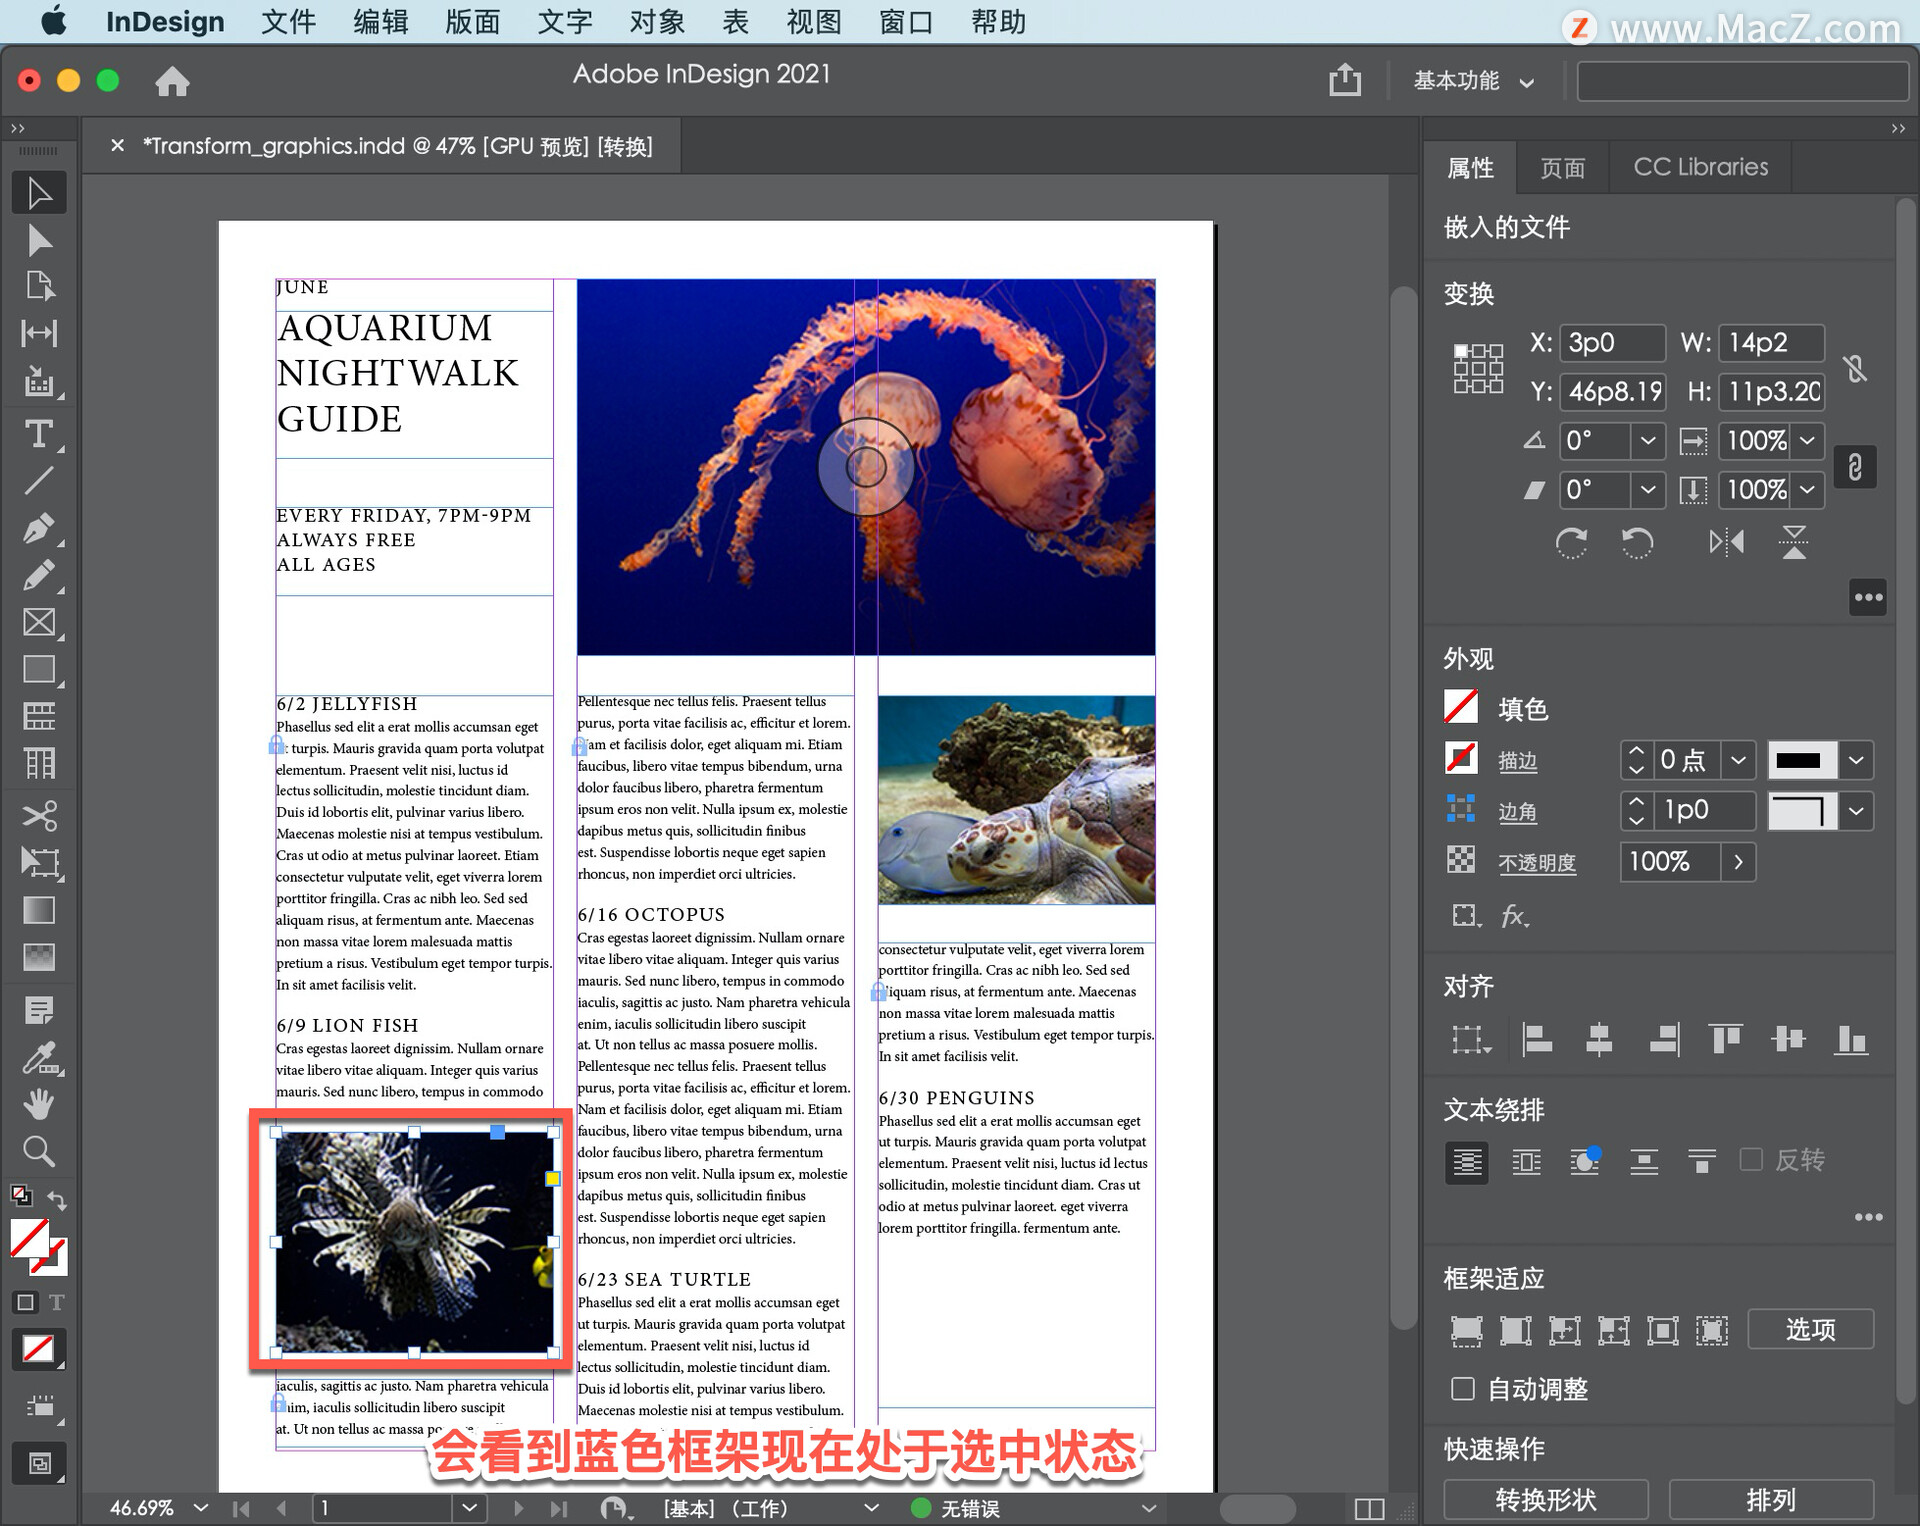The image size is (1920, 1526).
Task: Enable the 自动调整 auto-fit checkbox
Action: 1463,1389
